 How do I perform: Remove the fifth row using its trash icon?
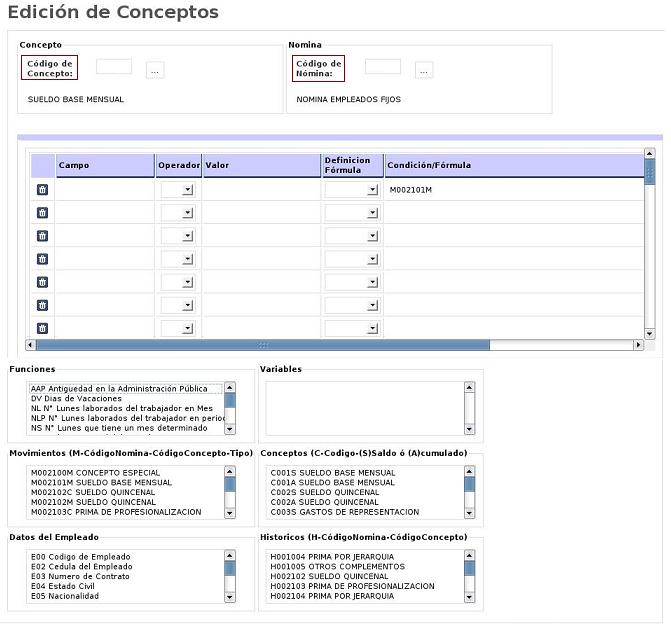point(42,282)
